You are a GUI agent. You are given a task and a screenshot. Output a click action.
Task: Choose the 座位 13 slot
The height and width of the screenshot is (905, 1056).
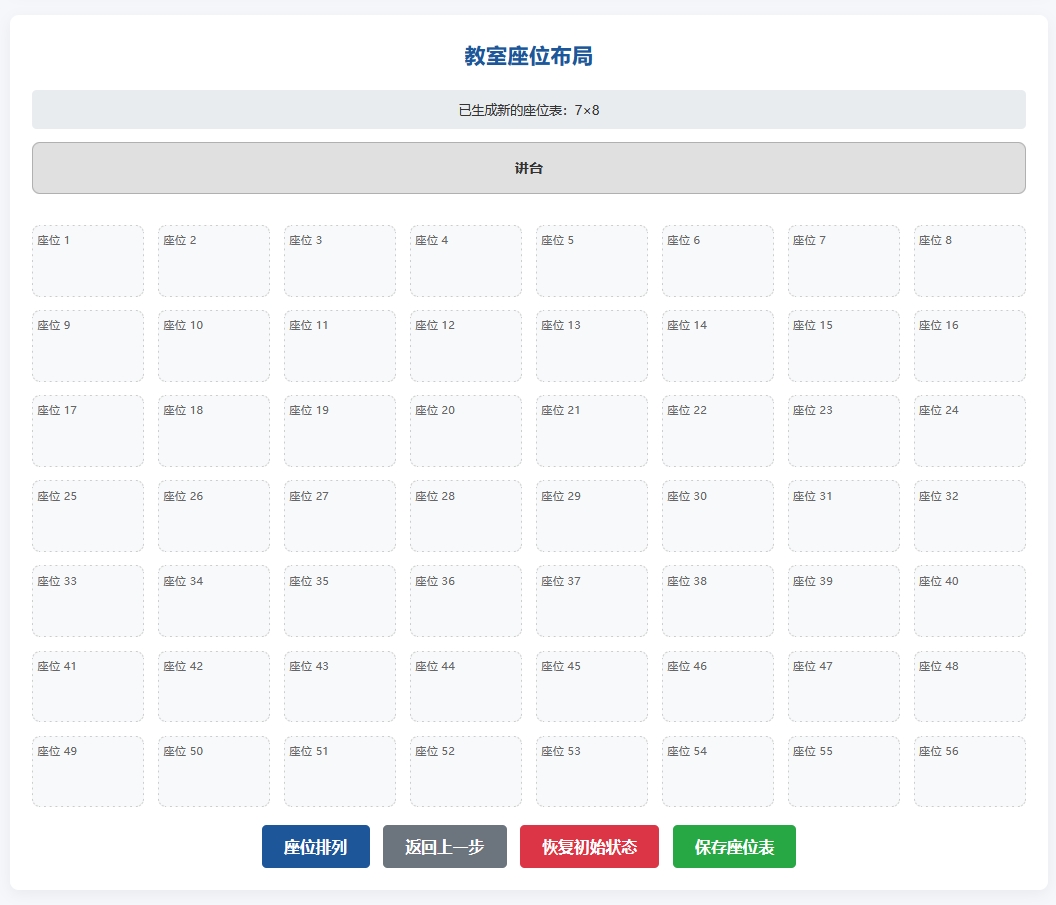592,346
